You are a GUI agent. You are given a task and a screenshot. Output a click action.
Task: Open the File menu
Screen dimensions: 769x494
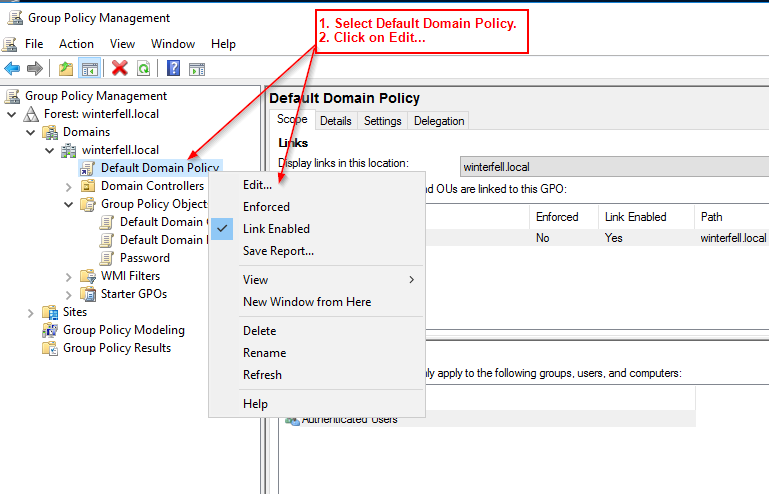34,44
